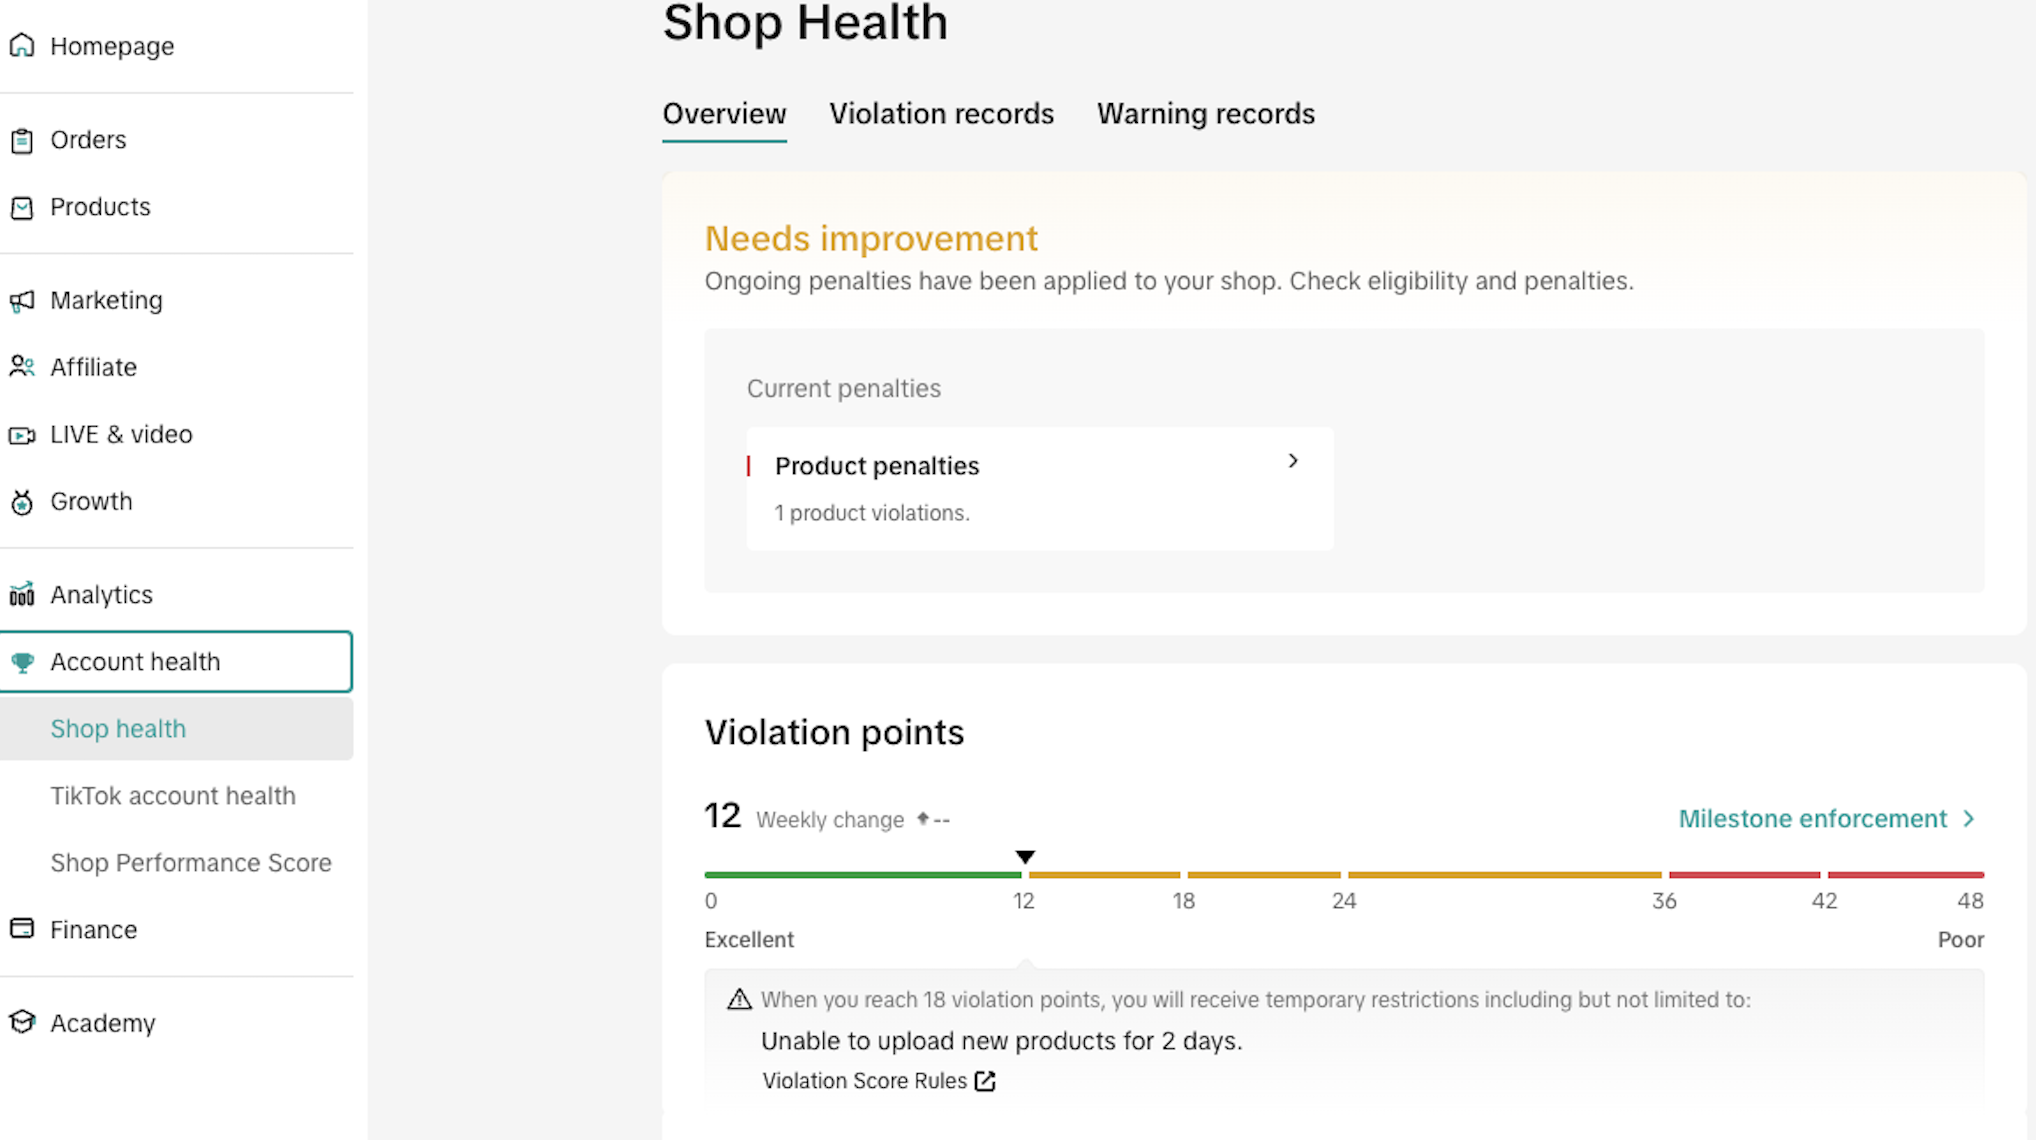
Task: Click the LIVE & video camera icon
Action: (22, 435)
